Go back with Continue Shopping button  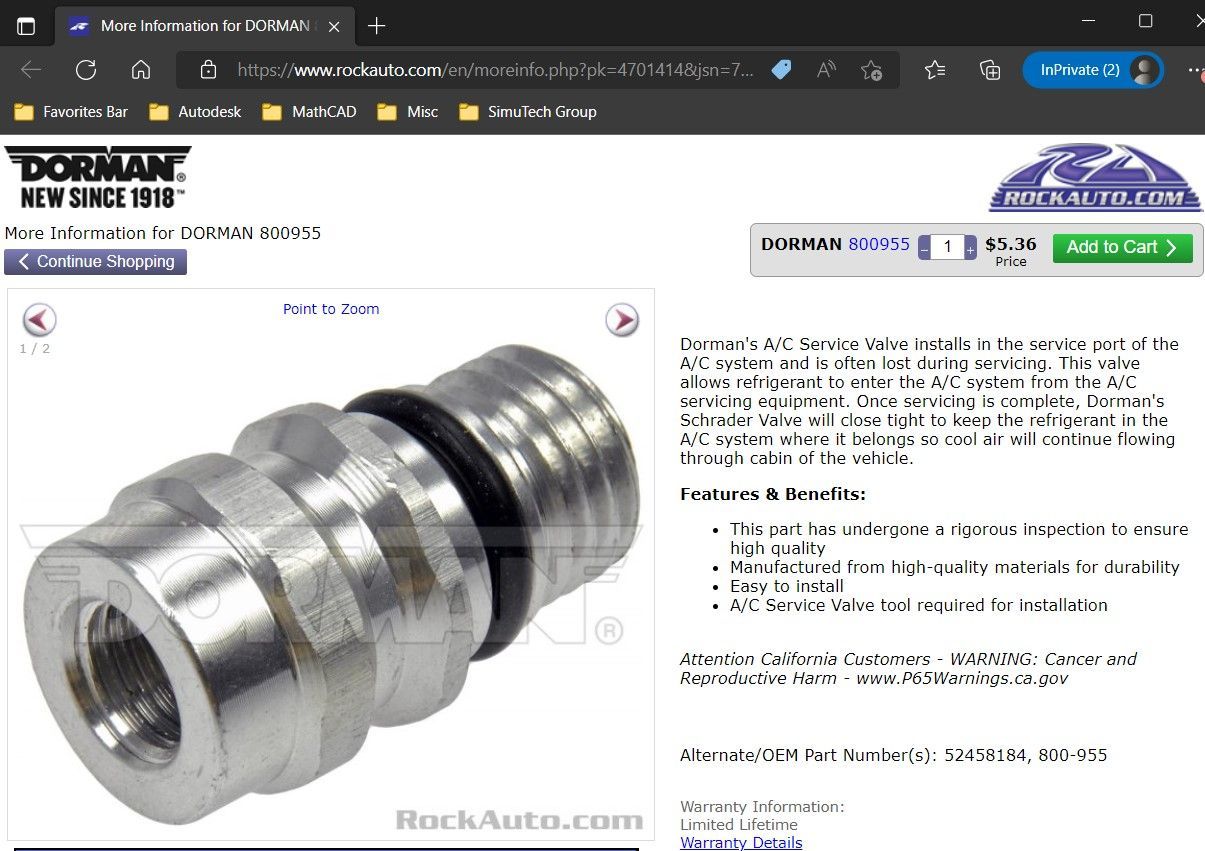tap(95, 262)
